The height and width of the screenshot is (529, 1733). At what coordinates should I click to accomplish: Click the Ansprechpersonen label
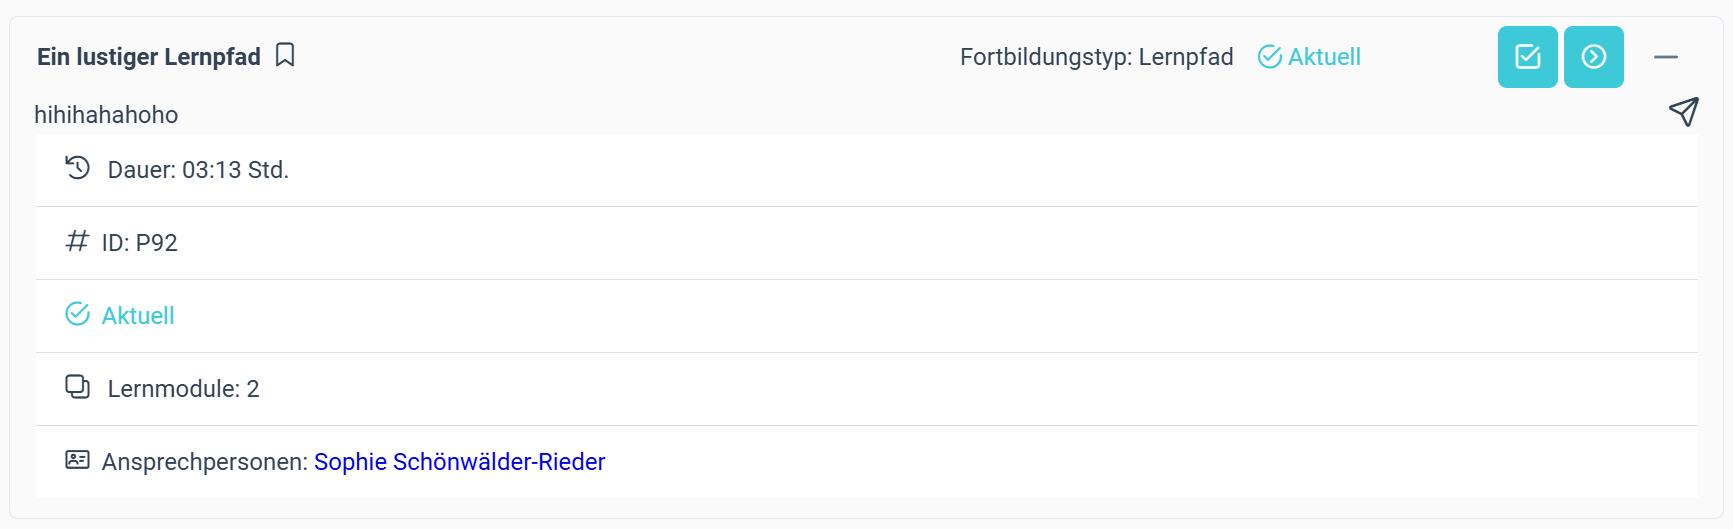point(205,462)
